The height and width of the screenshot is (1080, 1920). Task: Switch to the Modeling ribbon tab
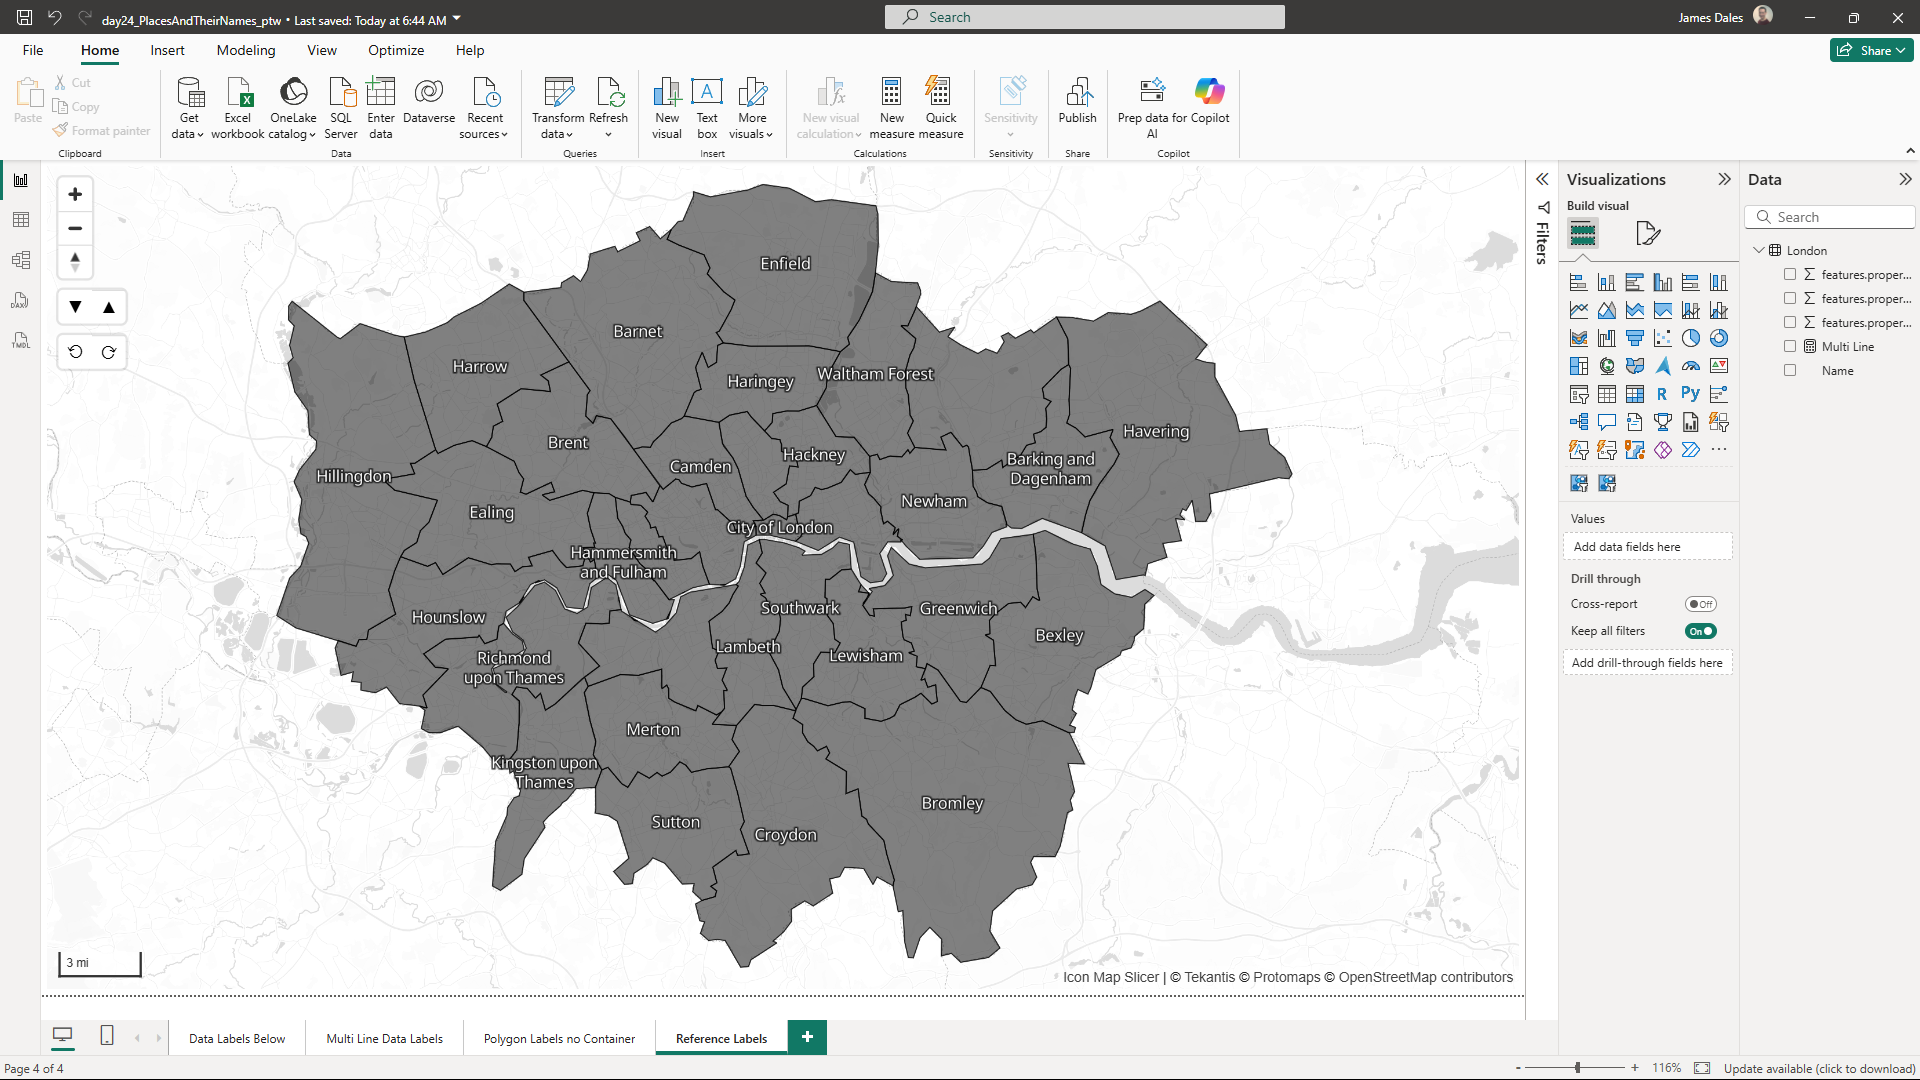(x=245, y=50)
